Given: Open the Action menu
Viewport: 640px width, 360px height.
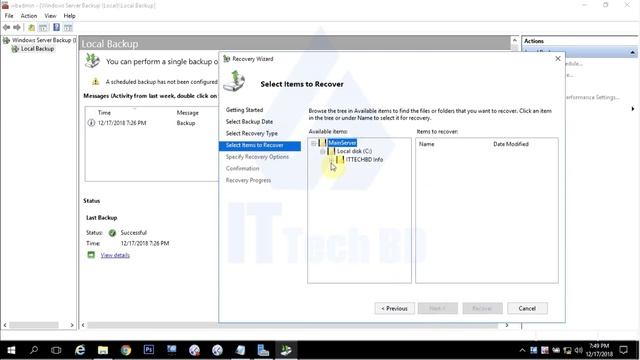Looking at the screenshot, I should pos(29,16).
